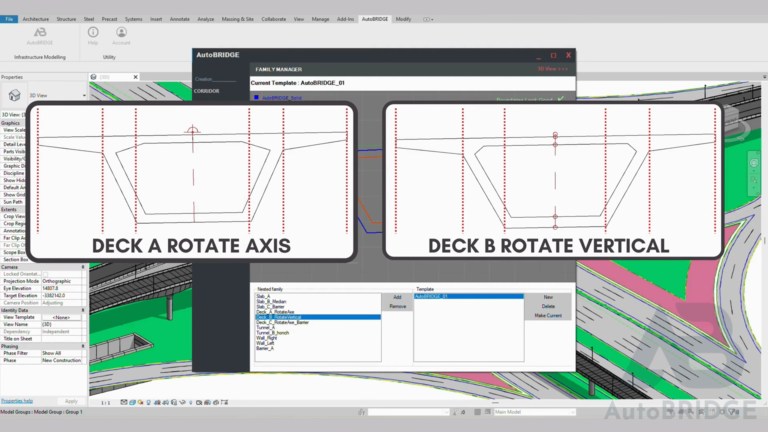Select Deck_B_RotateVertical in Nested family list
The width and height of the screenshot is (768, 432).
point(318,317)
